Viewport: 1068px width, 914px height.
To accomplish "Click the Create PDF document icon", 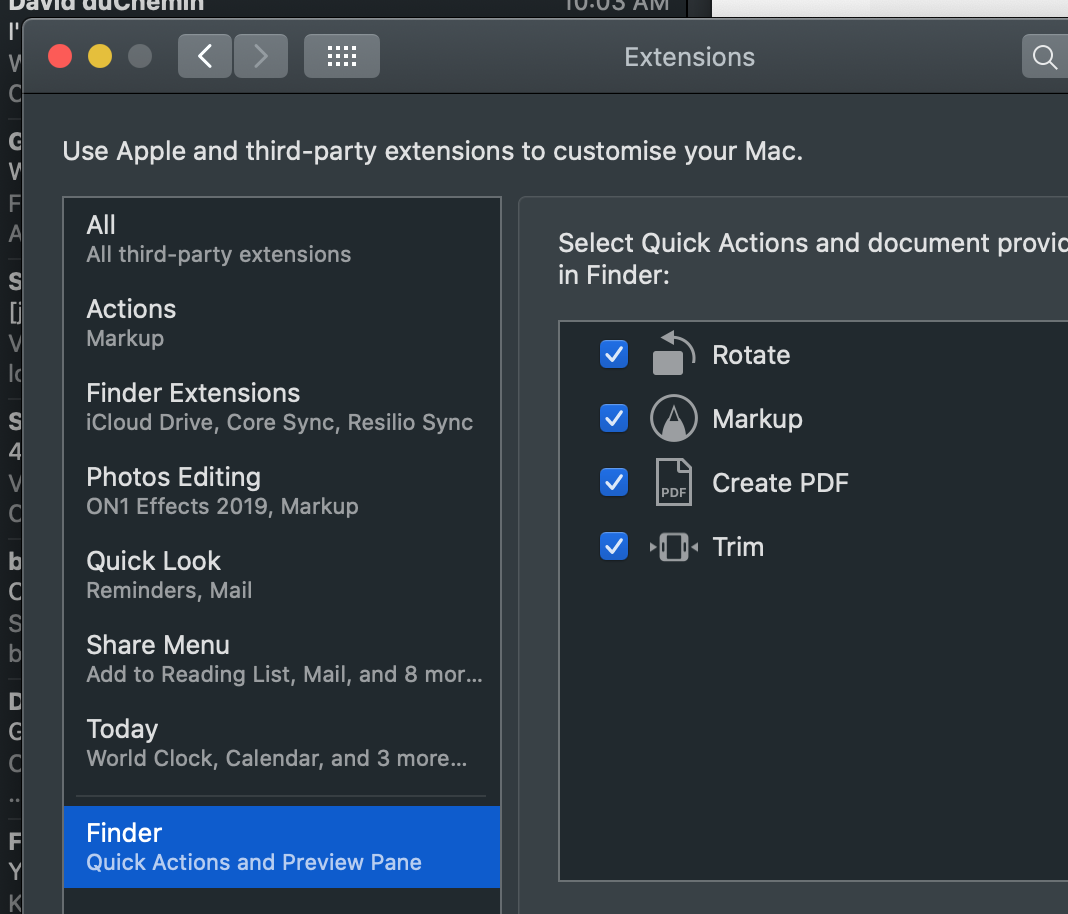I will tap(673, 482).
